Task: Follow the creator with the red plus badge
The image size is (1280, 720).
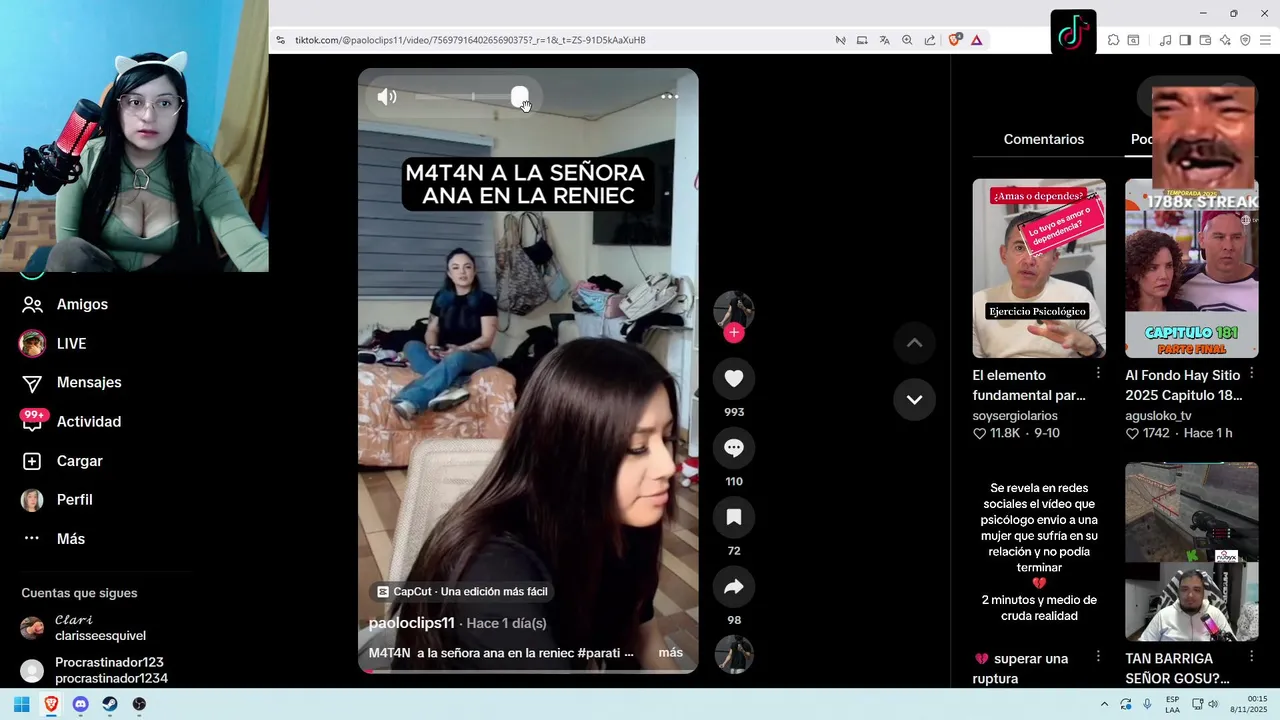Action: (734, 333)
